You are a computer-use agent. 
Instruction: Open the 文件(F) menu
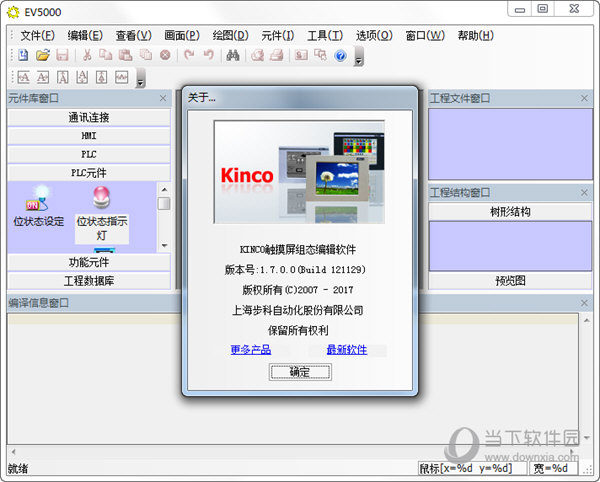37,36
